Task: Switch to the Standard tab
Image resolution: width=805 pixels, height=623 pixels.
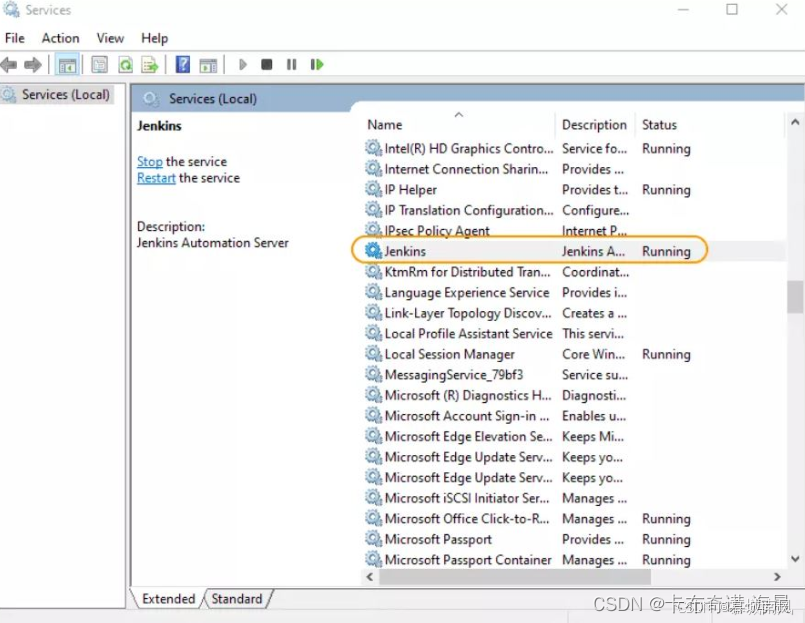Action: point(237,599)
